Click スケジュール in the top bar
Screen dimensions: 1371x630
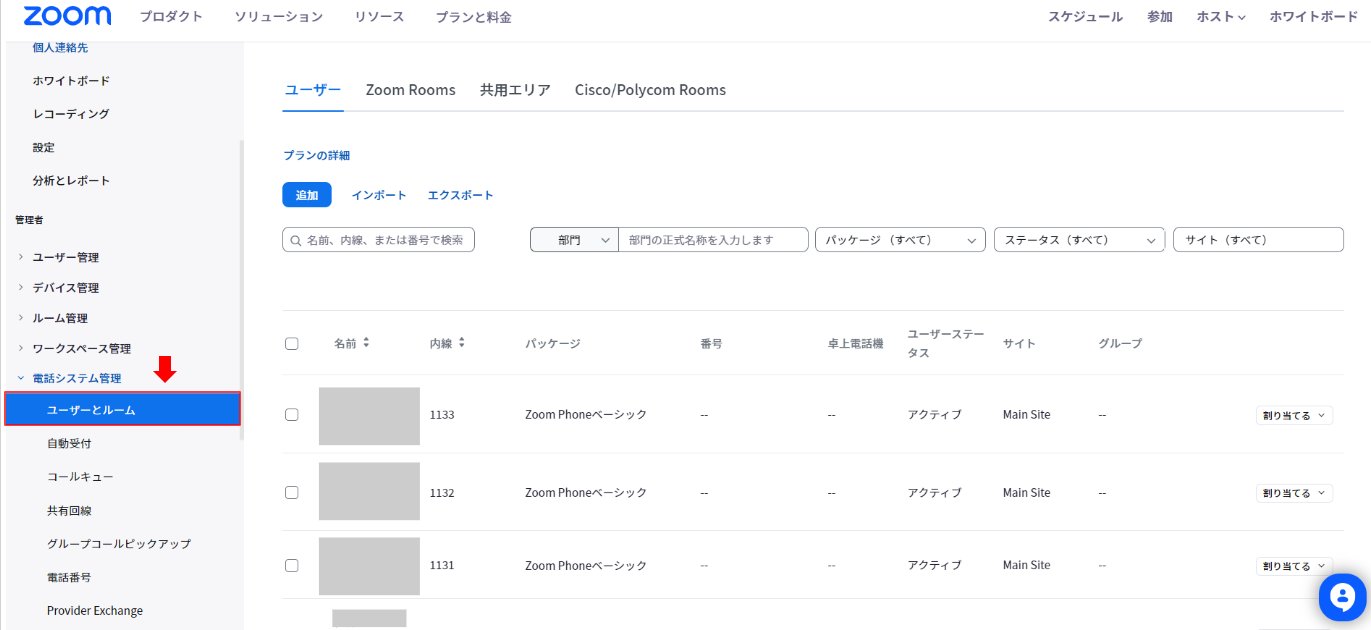[x=1085, y=17]
